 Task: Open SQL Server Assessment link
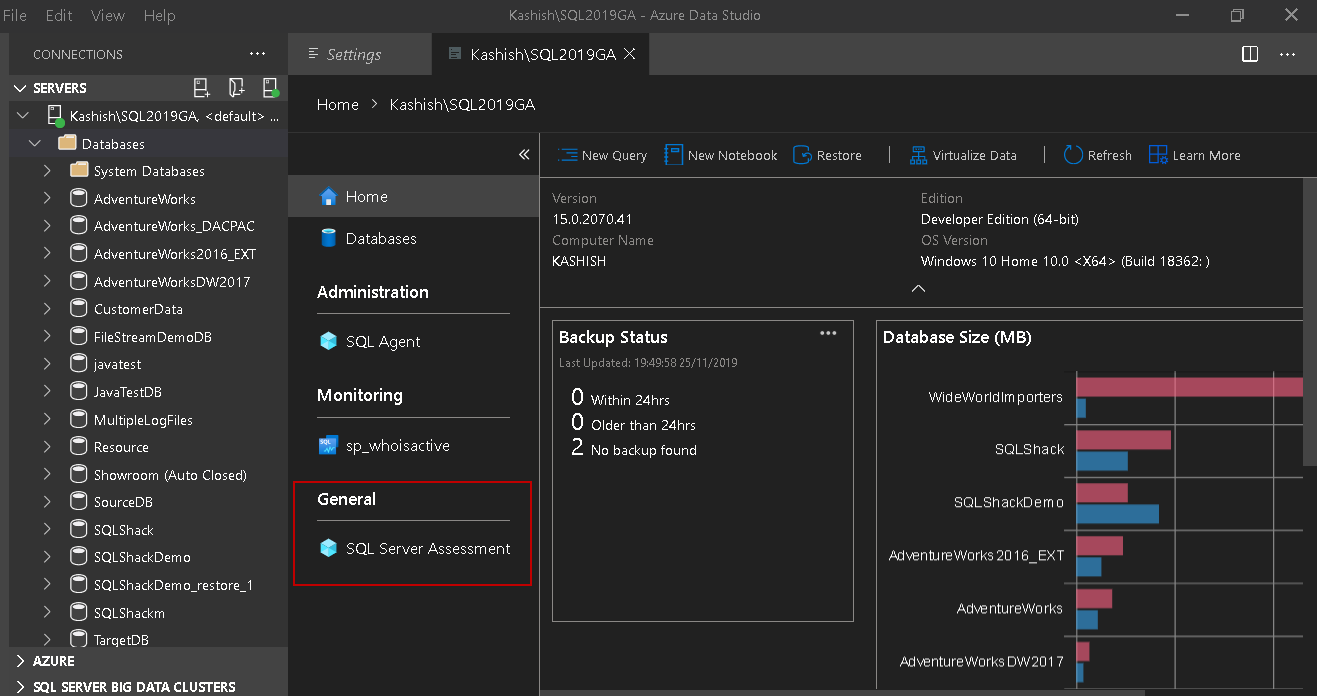(x=427, y=549)
